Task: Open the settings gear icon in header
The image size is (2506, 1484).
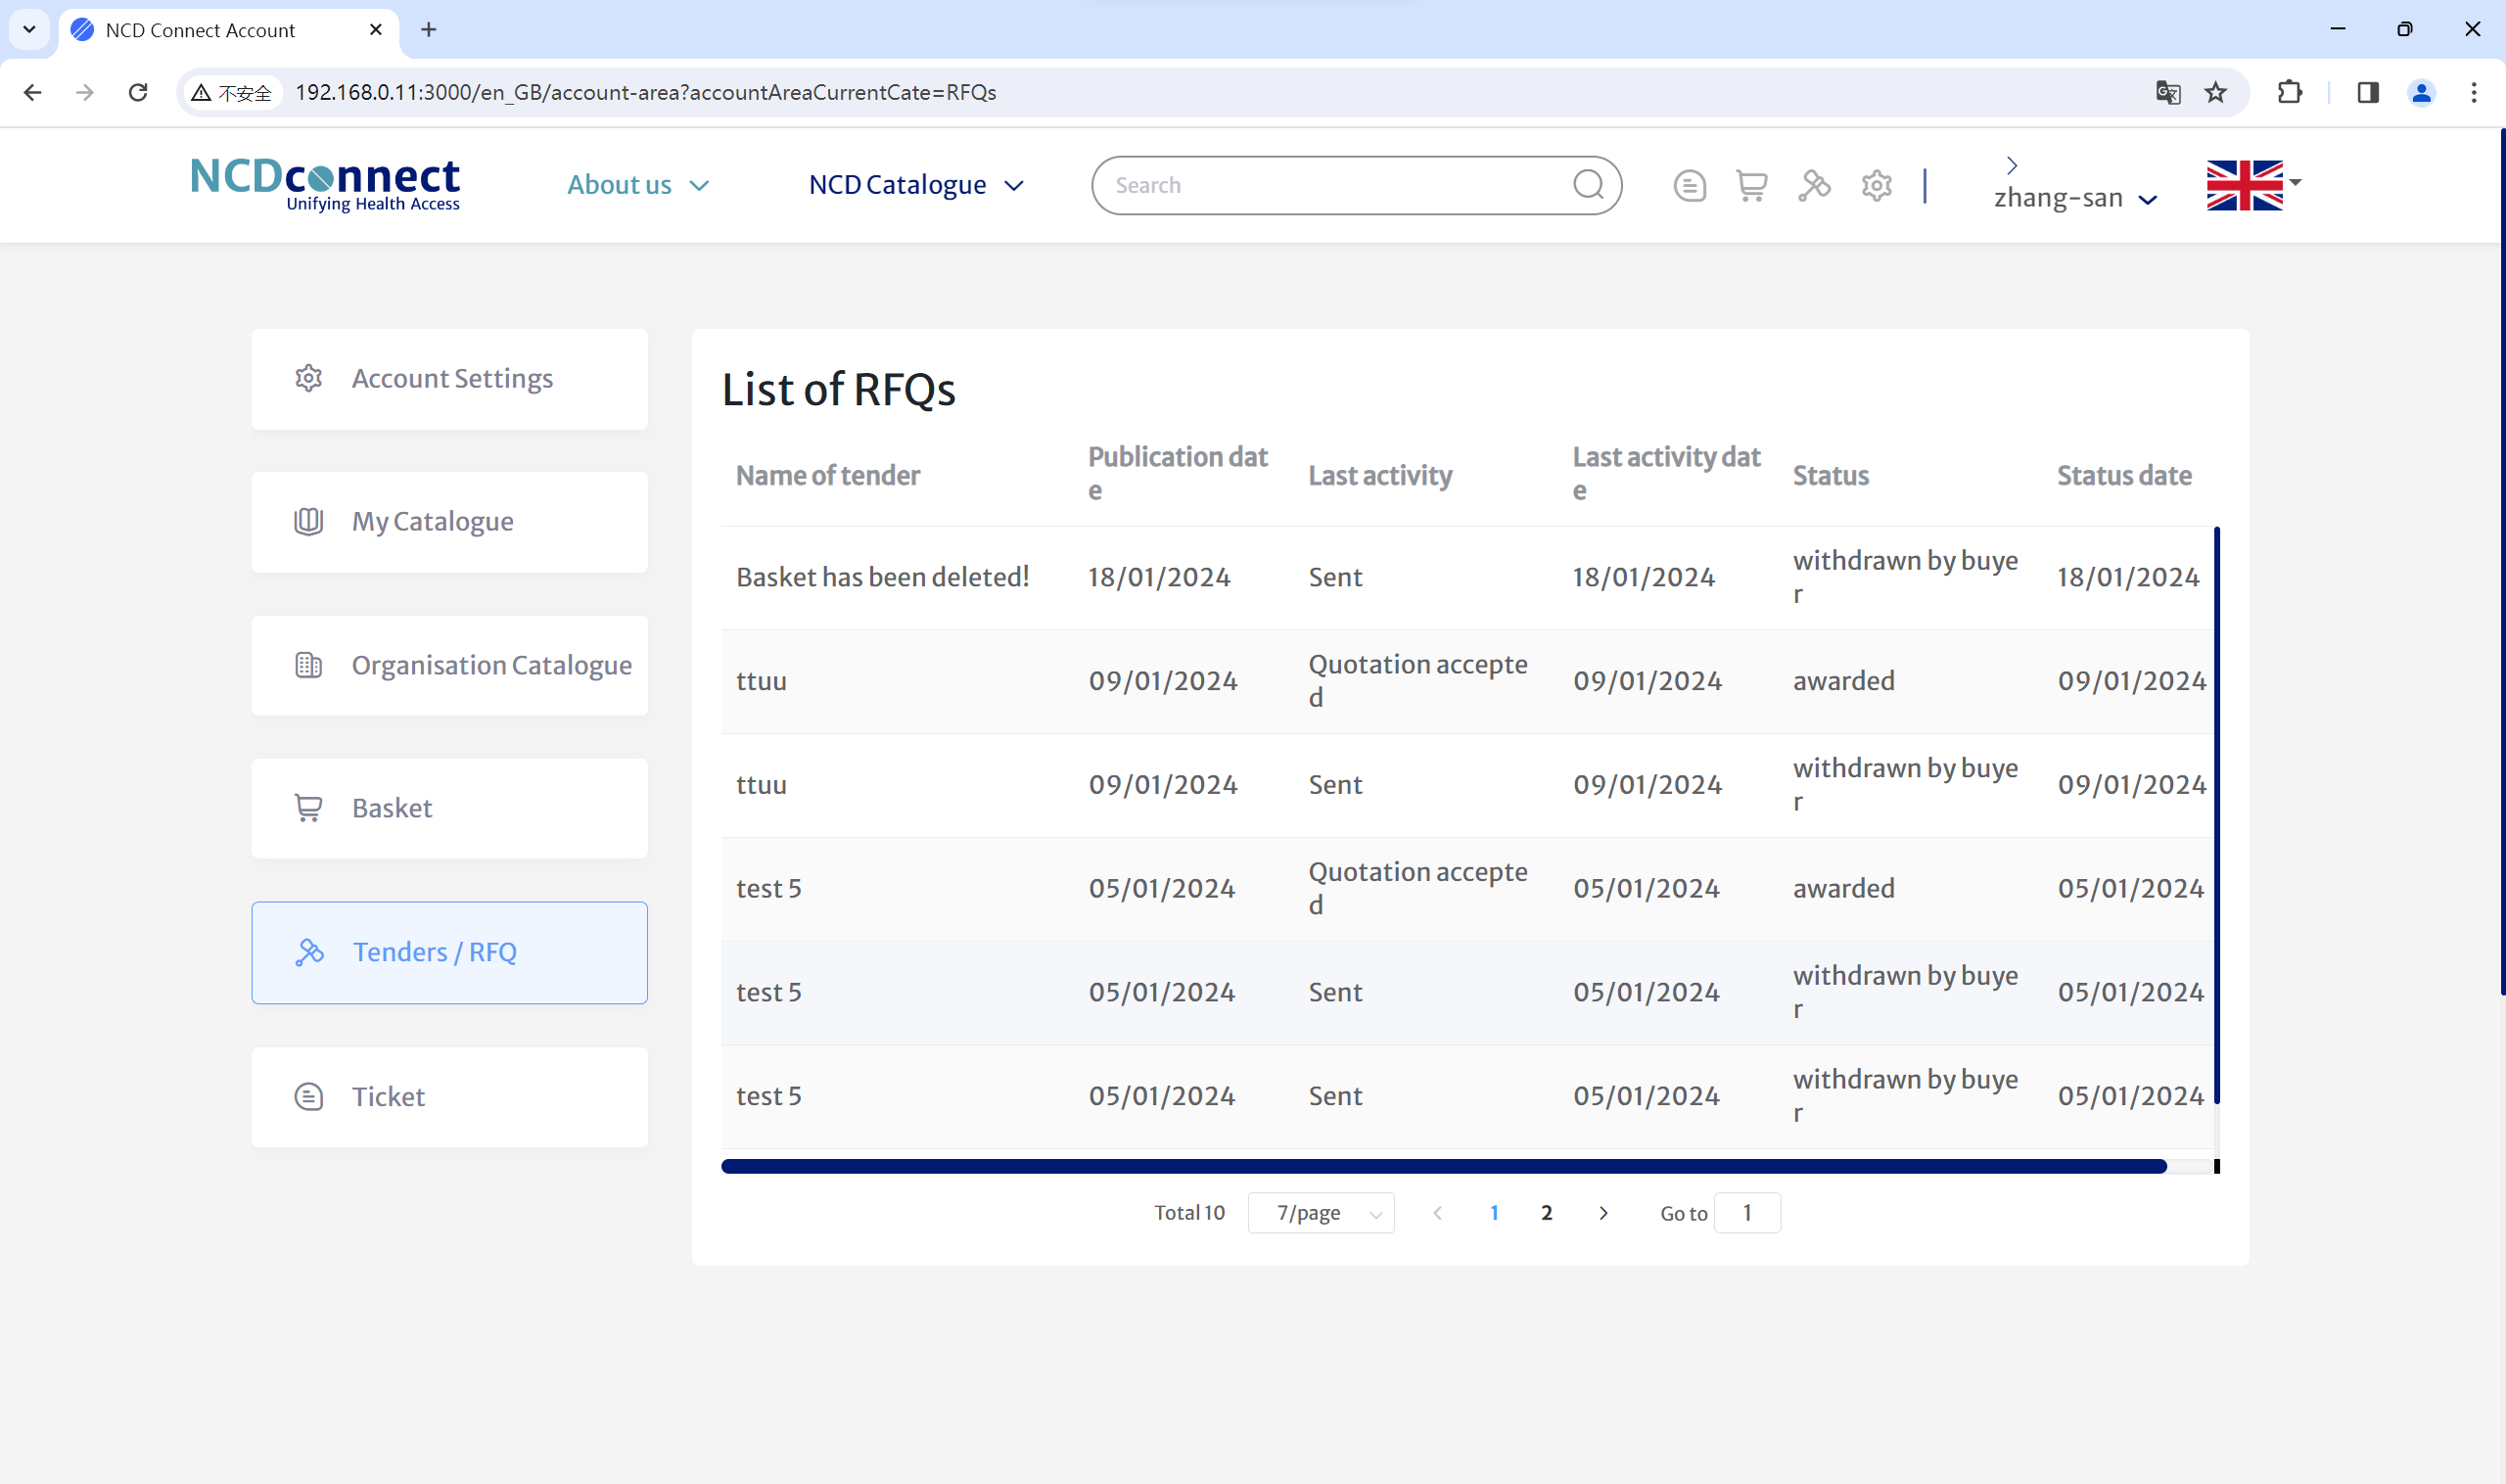Action: [1876, 185]
